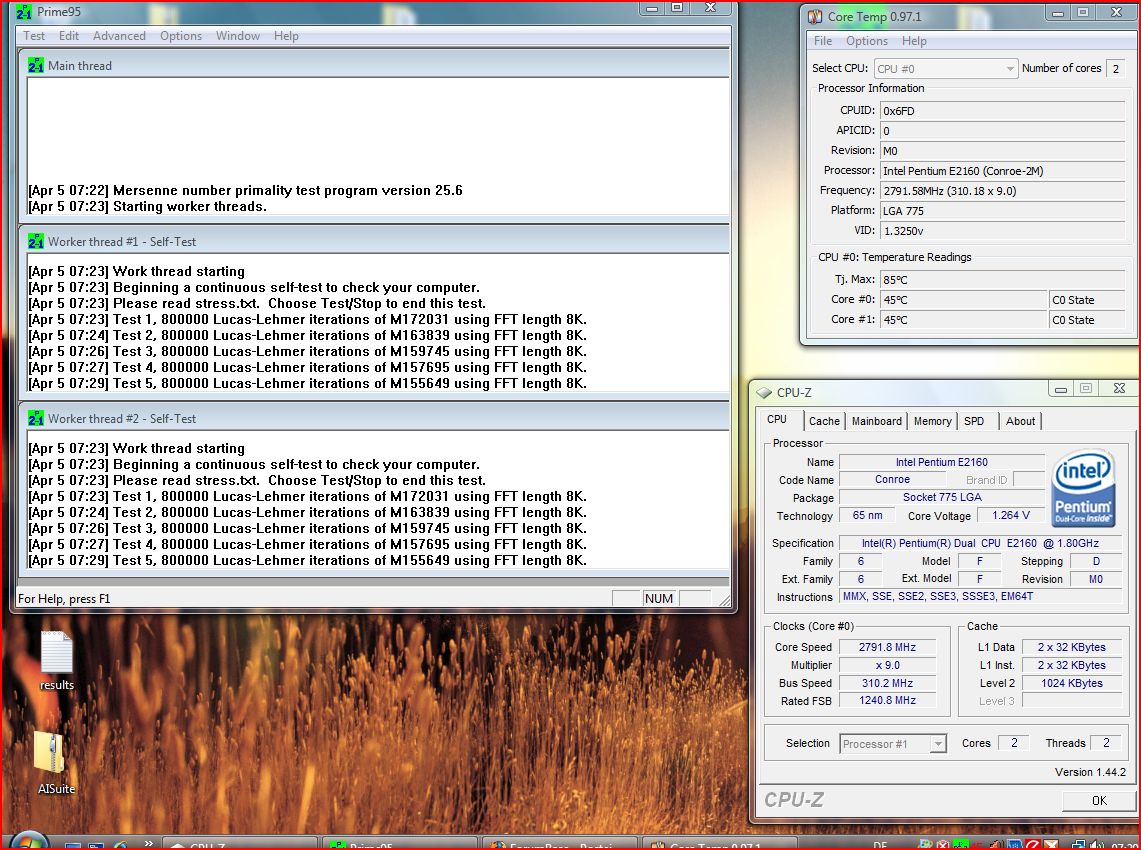Viewport: 1141px width, 850px height.
Task: Click the Frequency field showing 2791.58MHz
Action: 1003,191
